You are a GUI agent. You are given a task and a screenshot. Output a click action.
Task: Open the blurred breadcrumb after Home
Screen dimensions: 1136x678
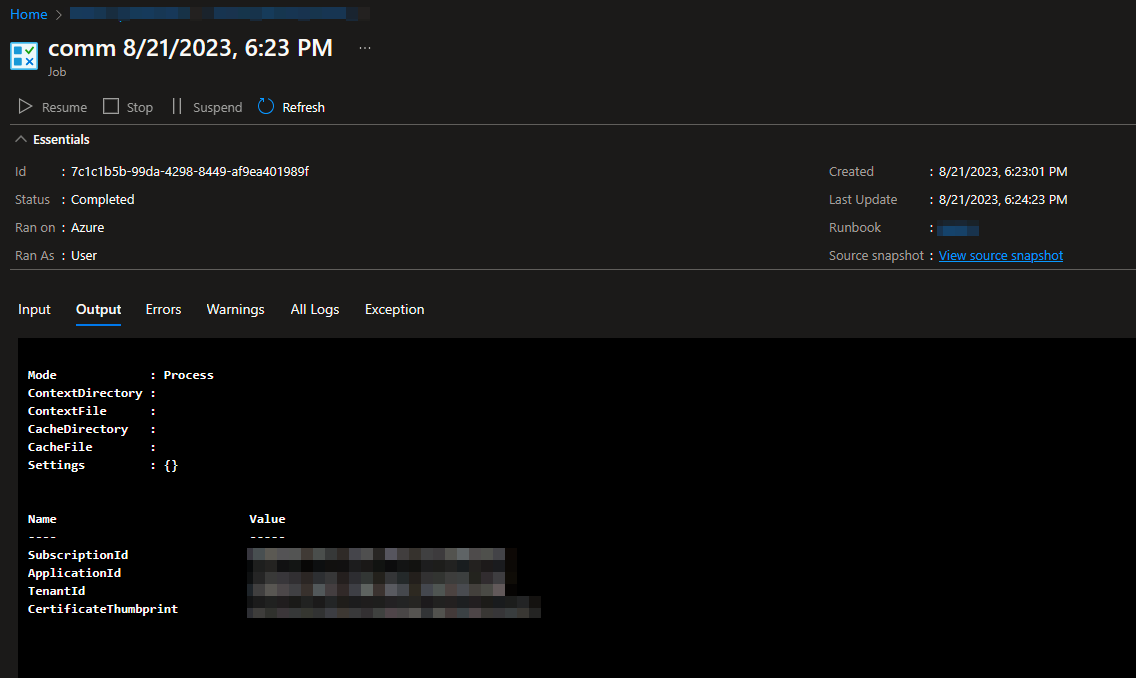pyautogui.click(x=220, y=13)
